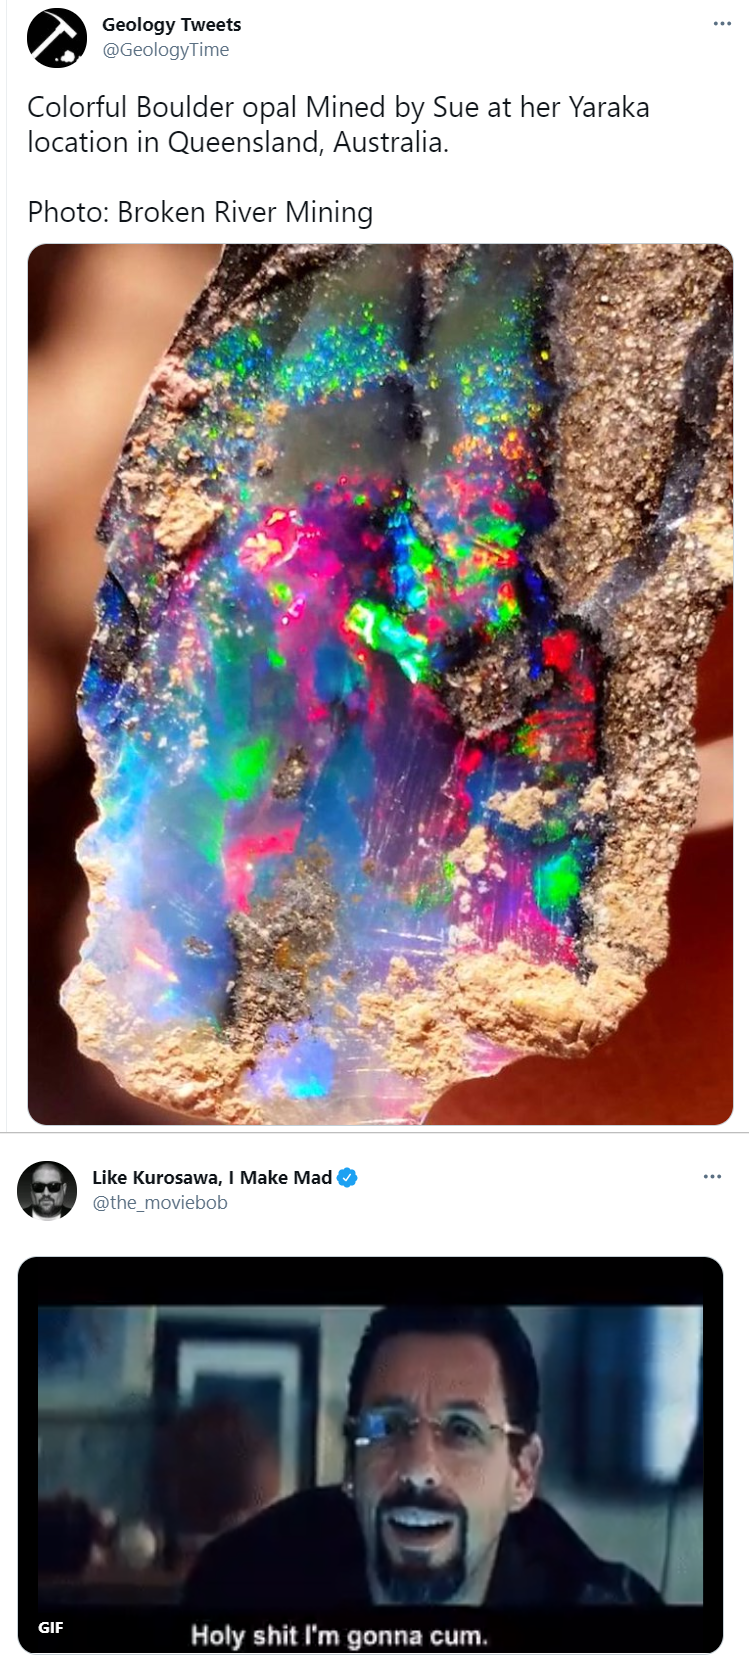Viewport: 749px width, 1666px height.
Task: Open more options on the_moviebob reply
Action: tap(712, 1177)
